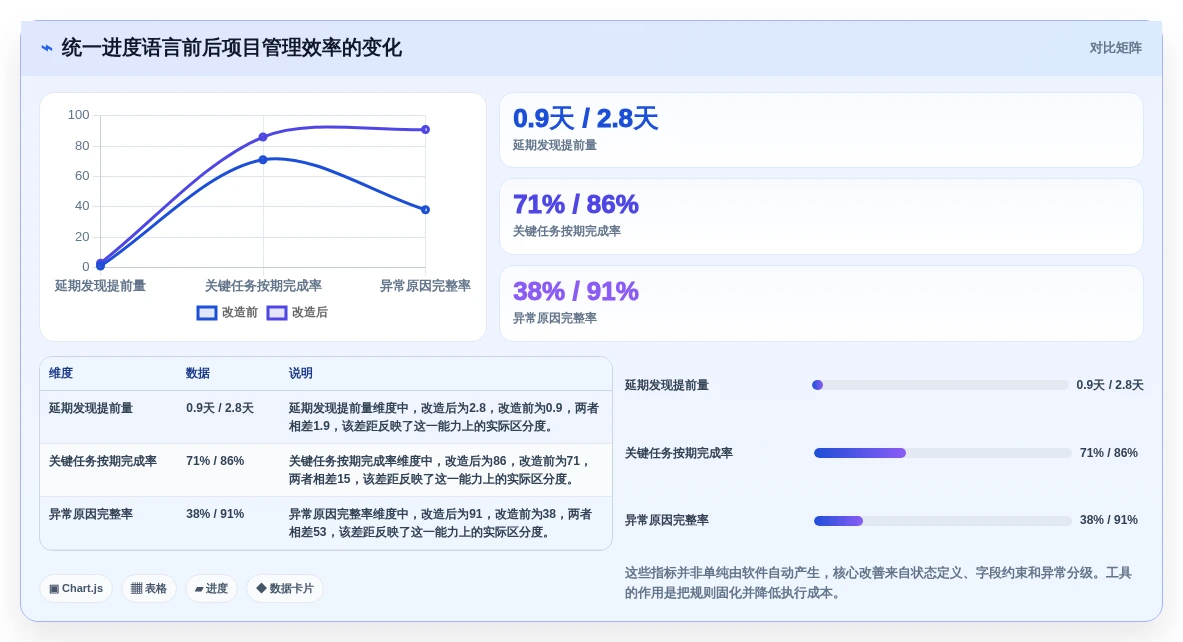This screenshot has height=642, width=1183.
Task: Open the 71% / 86% data card
Action: (821, 217)
